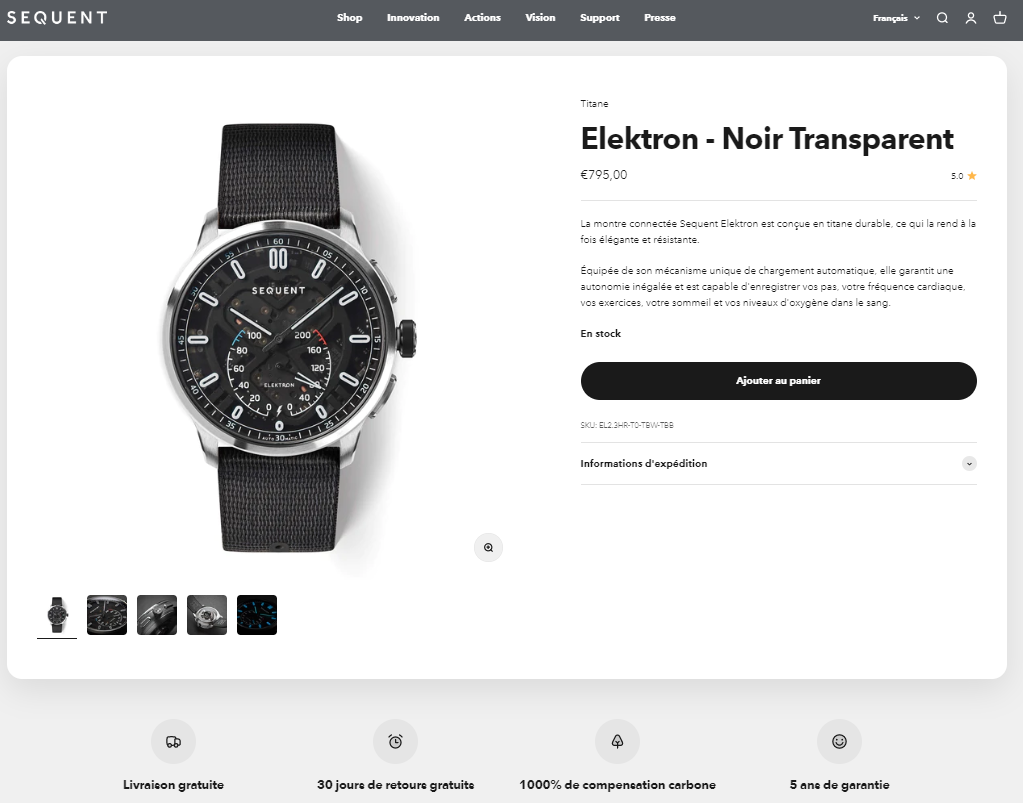Click the alarm clock return icon
This screenshot has width=1023, height=803.
coord(395,742)
